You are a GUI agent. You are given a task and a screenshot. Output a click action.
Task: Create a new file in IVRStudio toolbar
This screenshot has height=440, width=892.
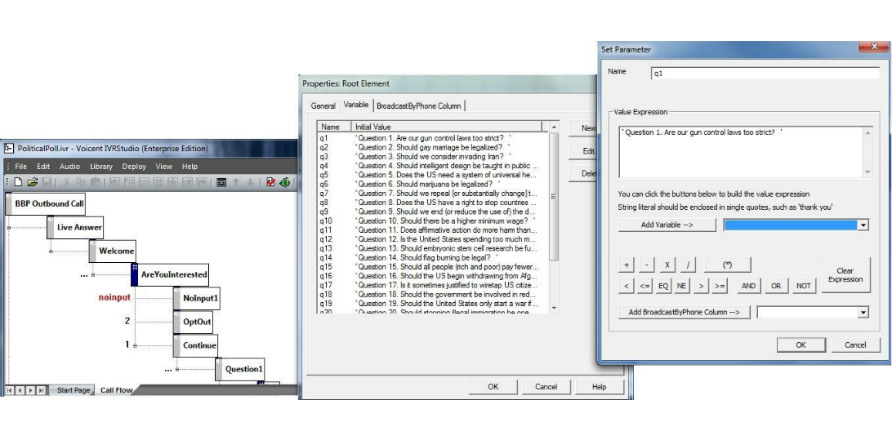tap(18, 182)
